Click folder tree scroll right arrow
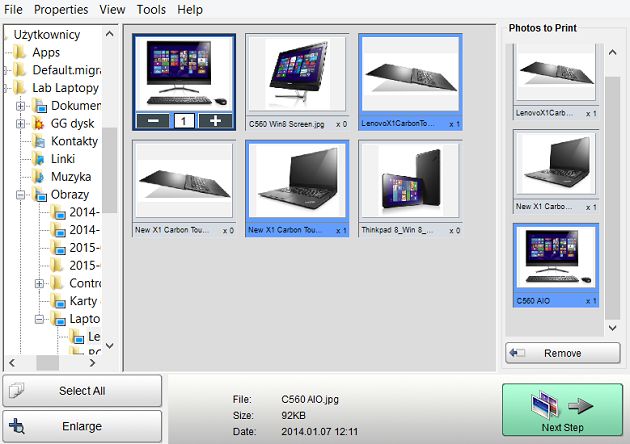 click(x=93, y=363)
